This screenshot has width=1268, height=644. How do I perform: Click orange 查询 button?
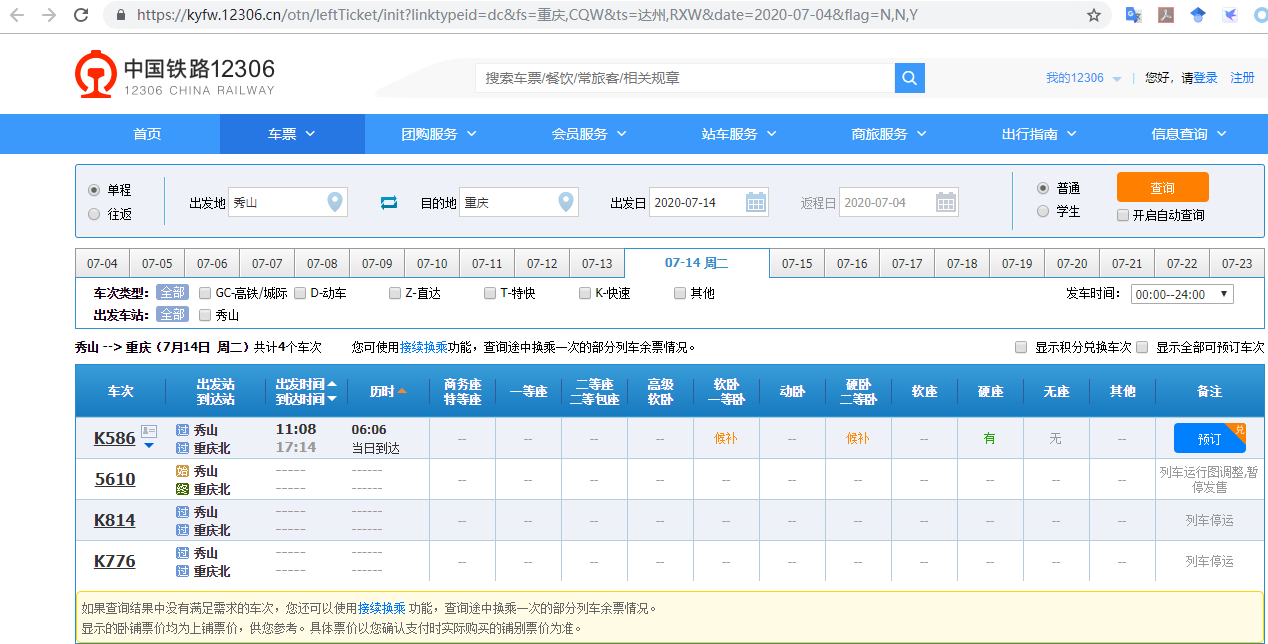1162,187
